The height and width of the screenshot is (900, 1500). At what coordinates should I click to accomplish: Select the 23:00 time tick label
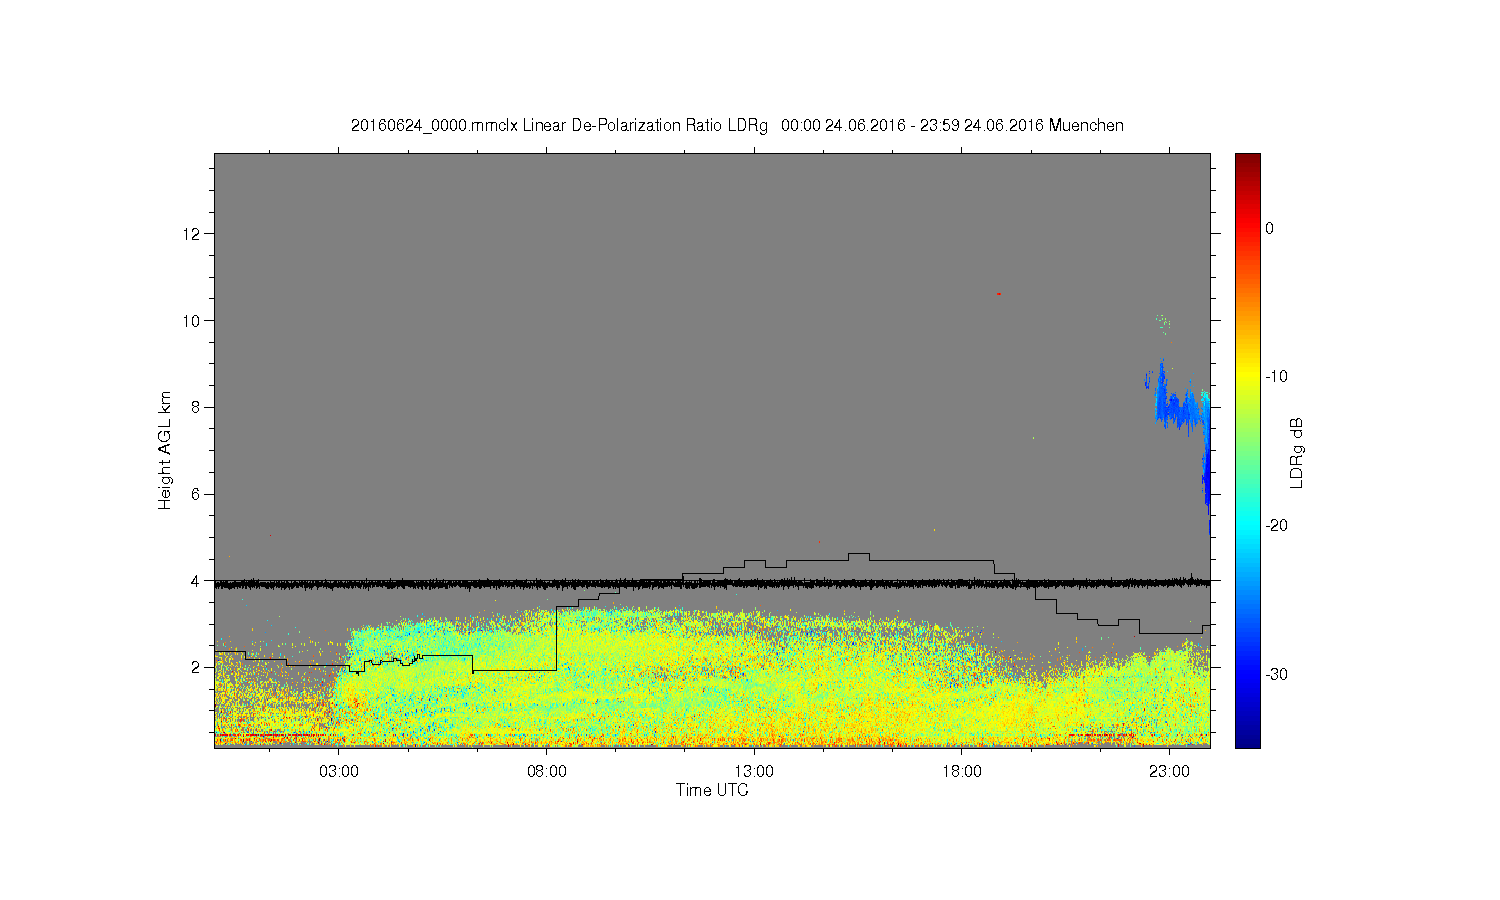pos(1169,772)
